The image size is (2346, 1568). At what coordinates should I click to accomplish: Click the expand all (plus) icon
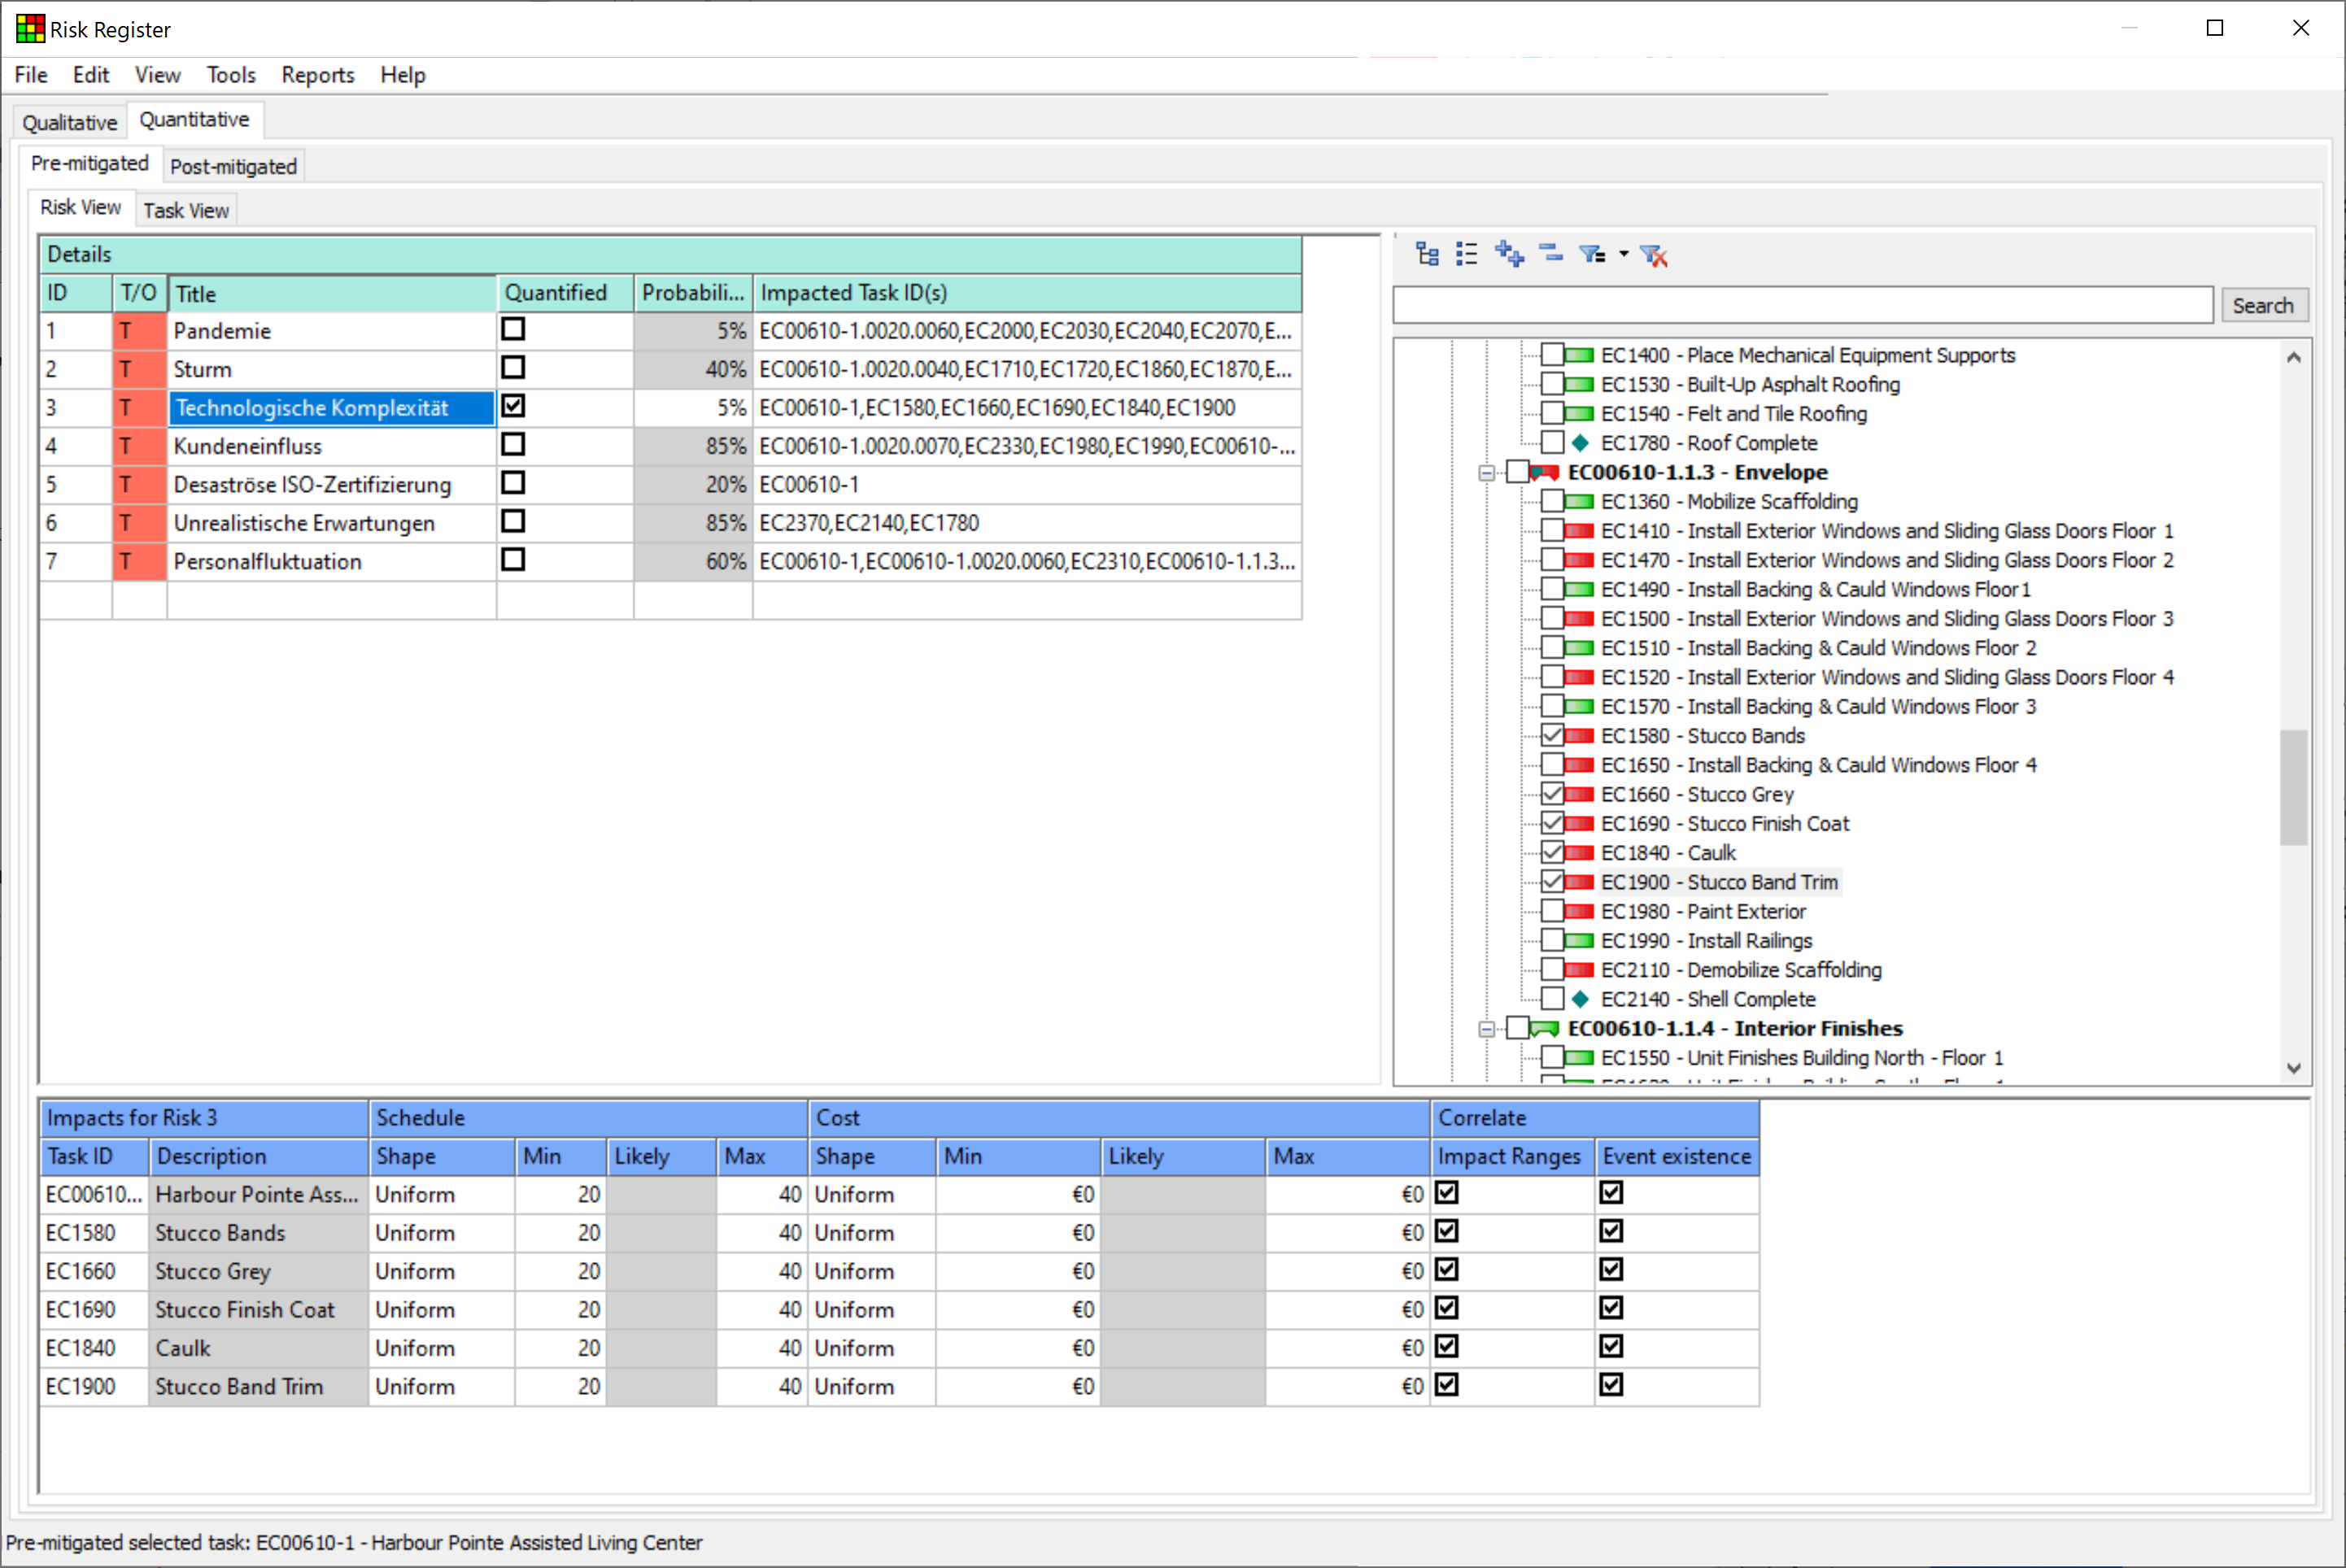click(x=1509, y=255)
